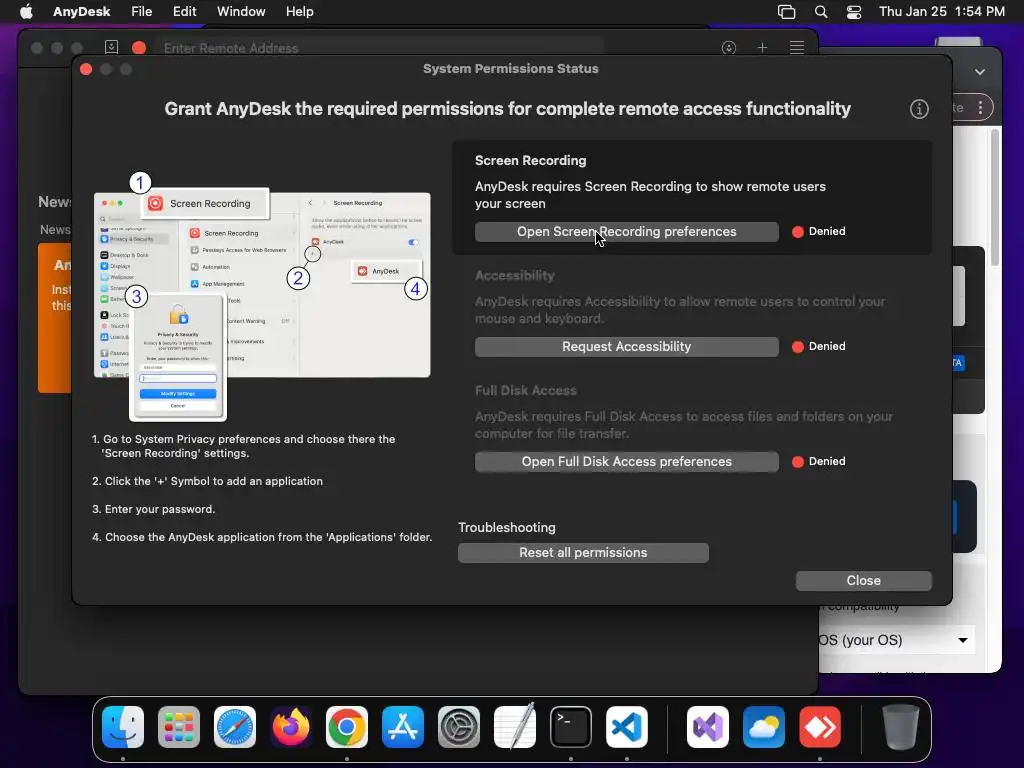The width and height of the screenshot is (1024, 768).
Task: Open Safari from the Dock
Action: pyautogui.click(x=235, y=727)
